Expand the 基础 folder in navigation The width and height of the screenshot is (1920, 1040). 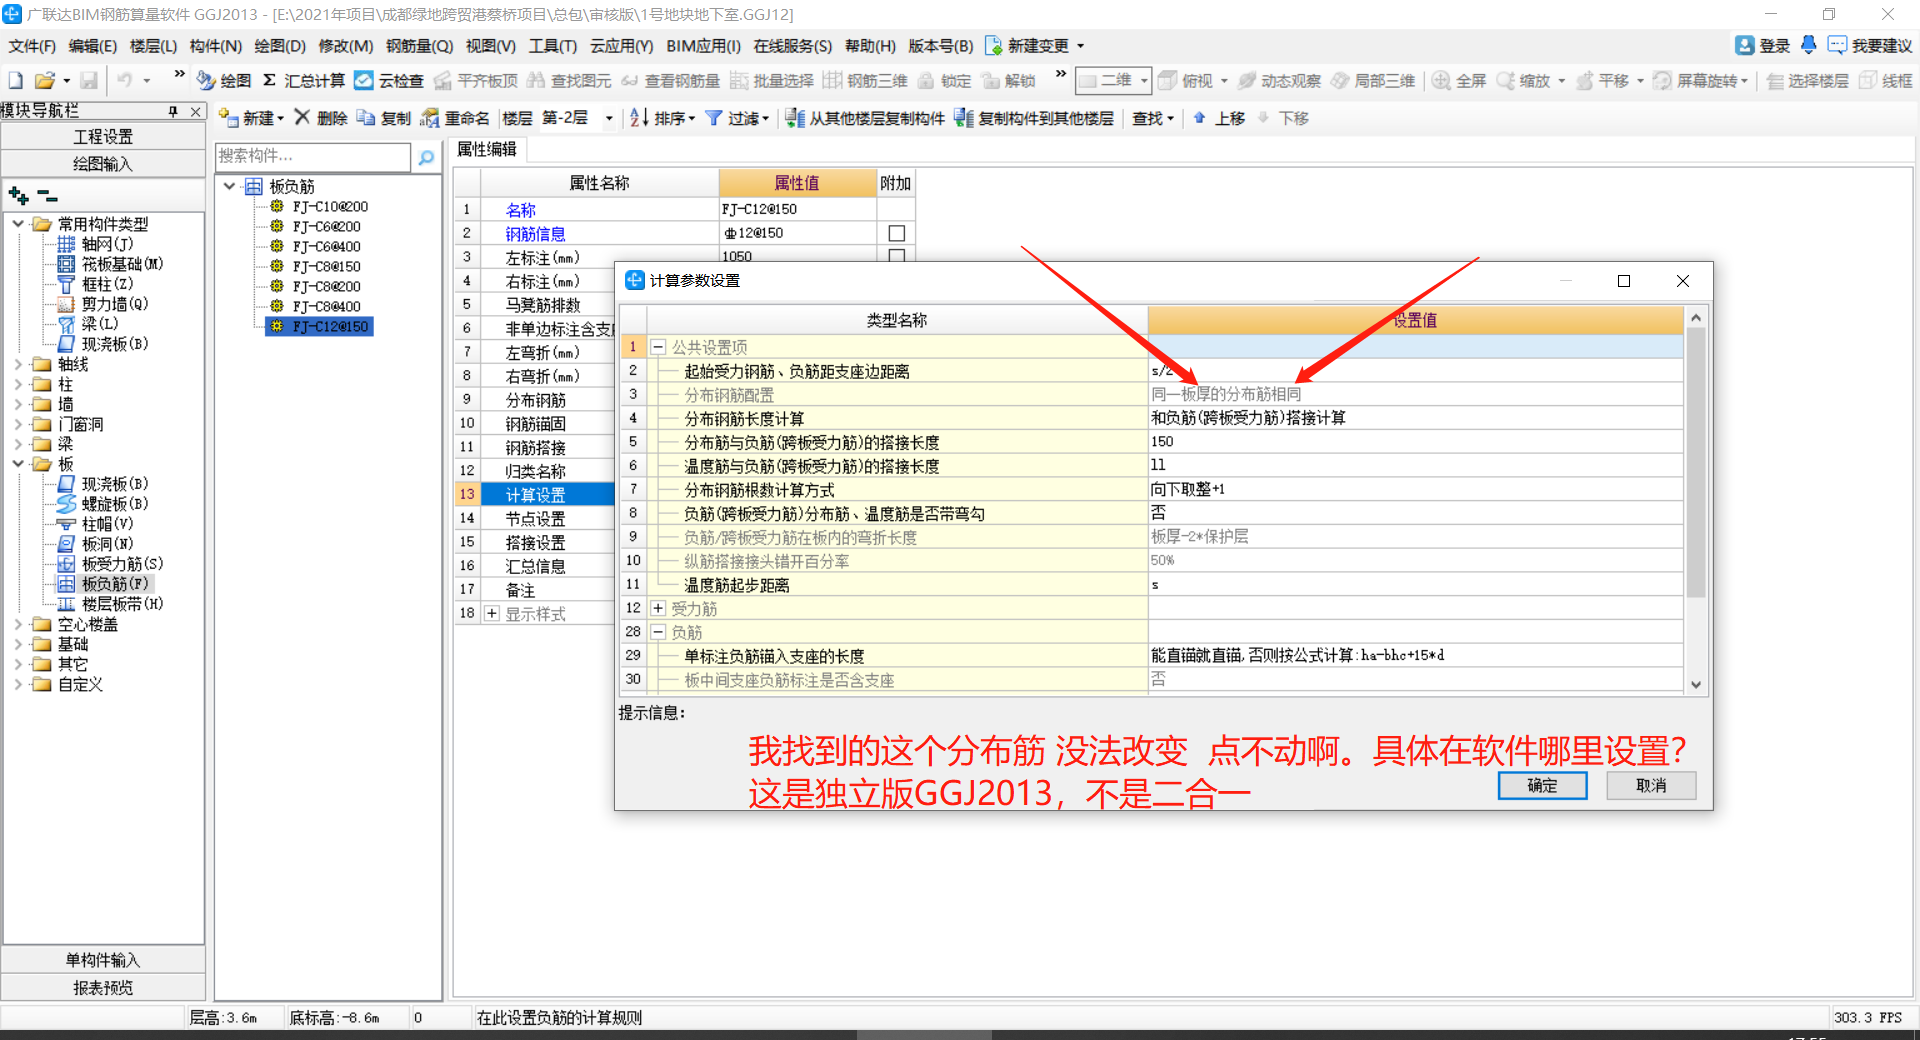(x=18, y=644)
